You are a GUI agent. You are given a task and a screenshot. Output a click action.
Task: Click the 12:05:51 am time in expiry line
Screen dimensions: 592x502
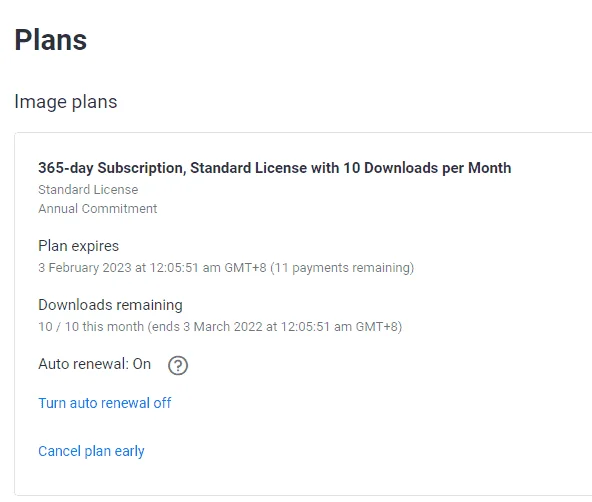click(185, 268)
